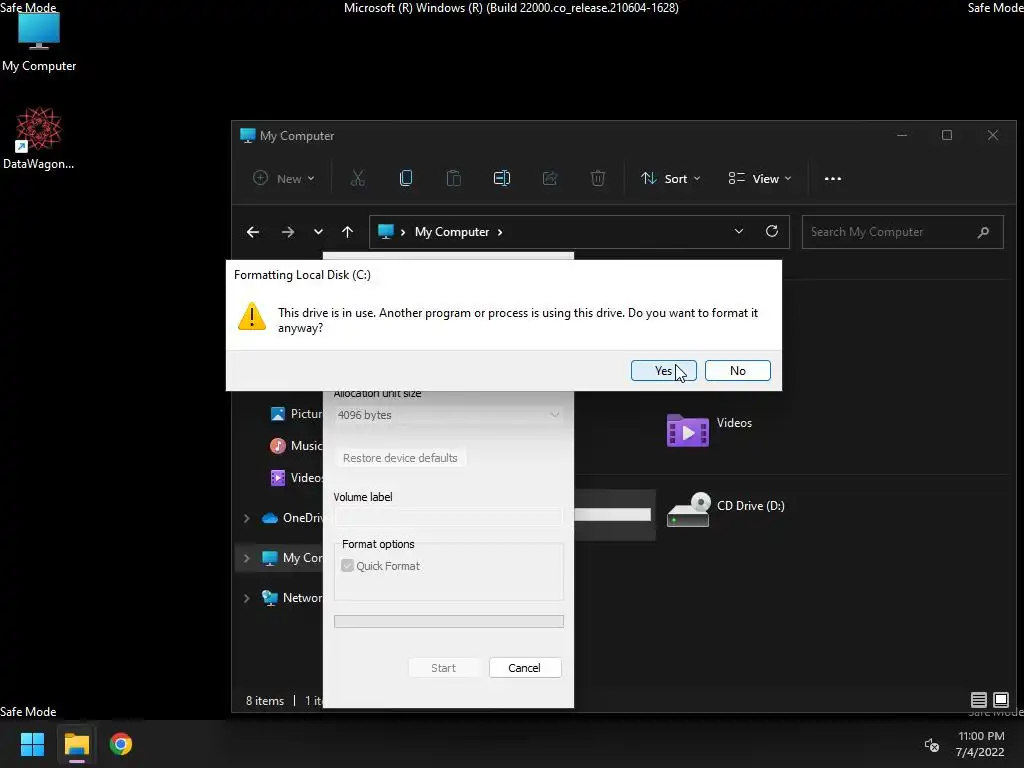The image size is (1024, 768).
Task: Expand the OneDrive tree node
Action: coord(246,518)
